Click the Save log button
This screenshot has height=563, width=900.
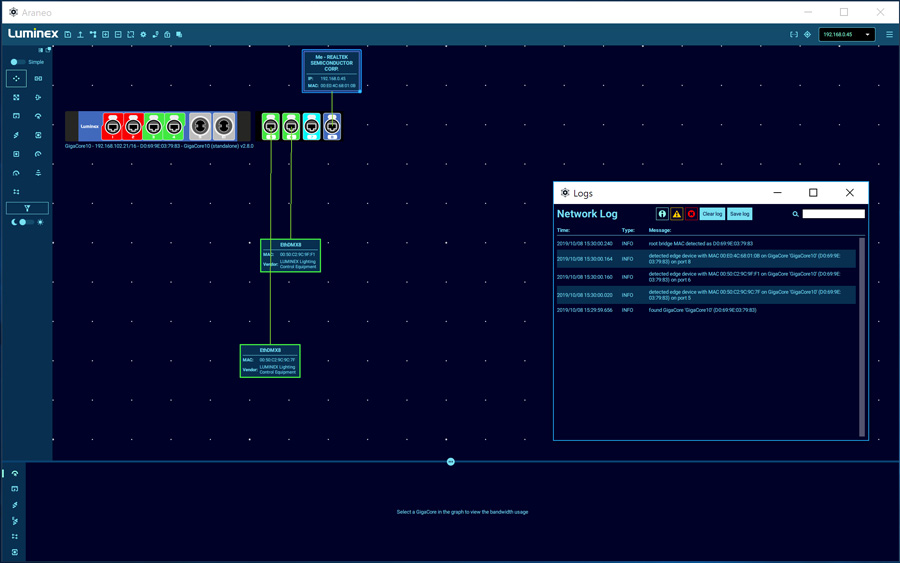click(x=739, y=213)
